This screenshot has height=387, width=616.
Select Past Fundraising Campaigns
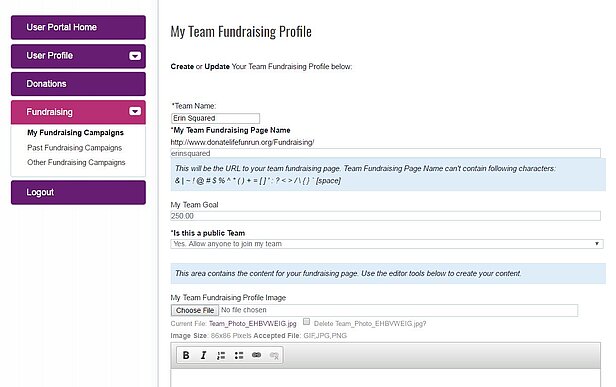(x=75, y=148)
